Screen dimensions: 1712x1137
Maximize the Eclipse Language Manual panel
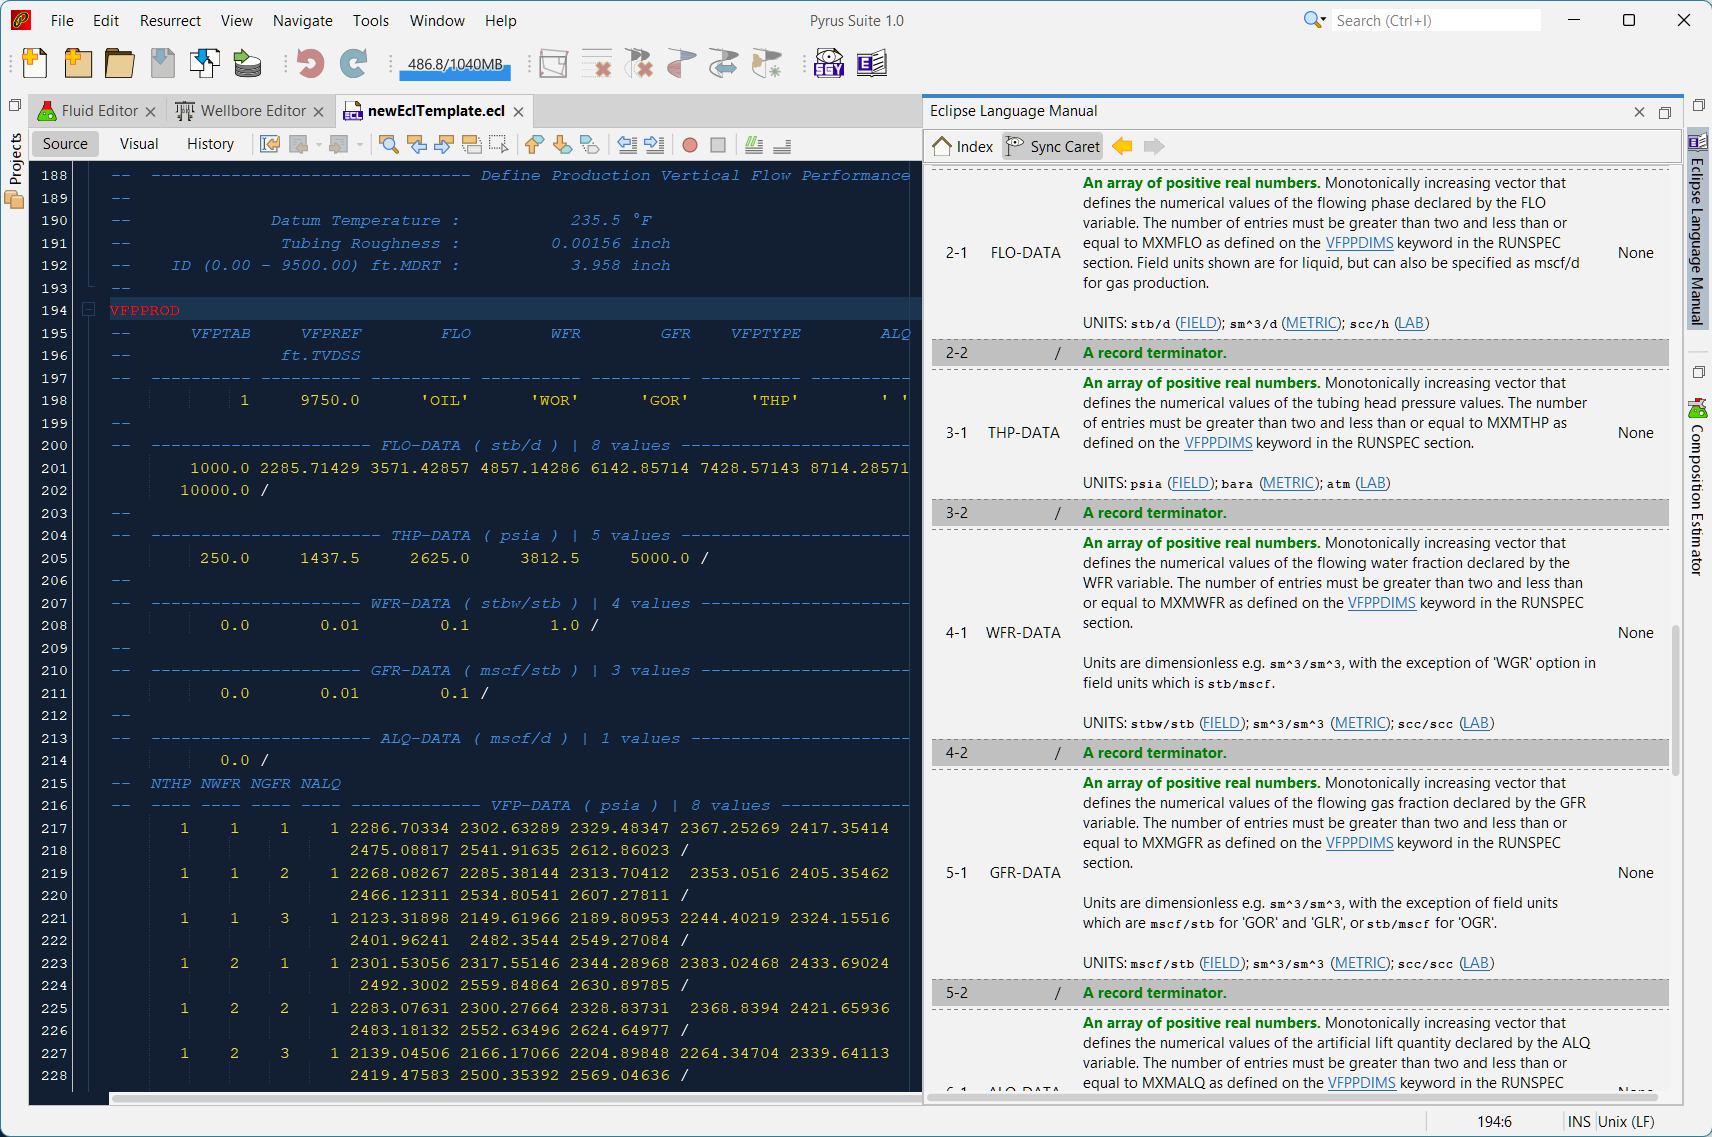click(1665, 112)
